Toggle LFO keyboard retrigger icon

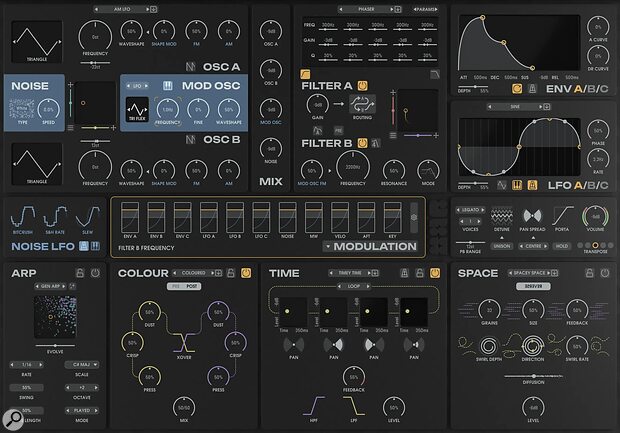pyautogui.click(x=517, y=185)
